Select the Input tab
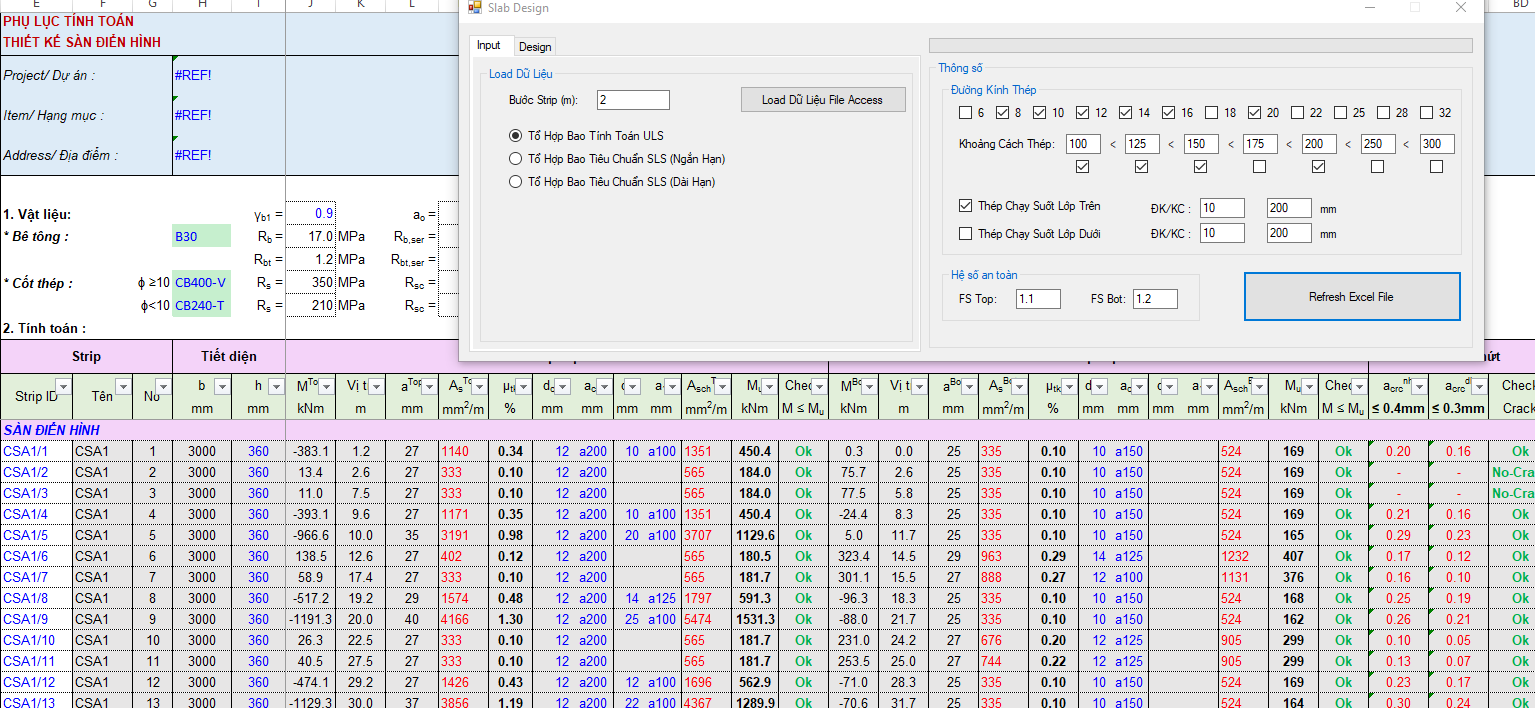 click(x=489, y=45)
